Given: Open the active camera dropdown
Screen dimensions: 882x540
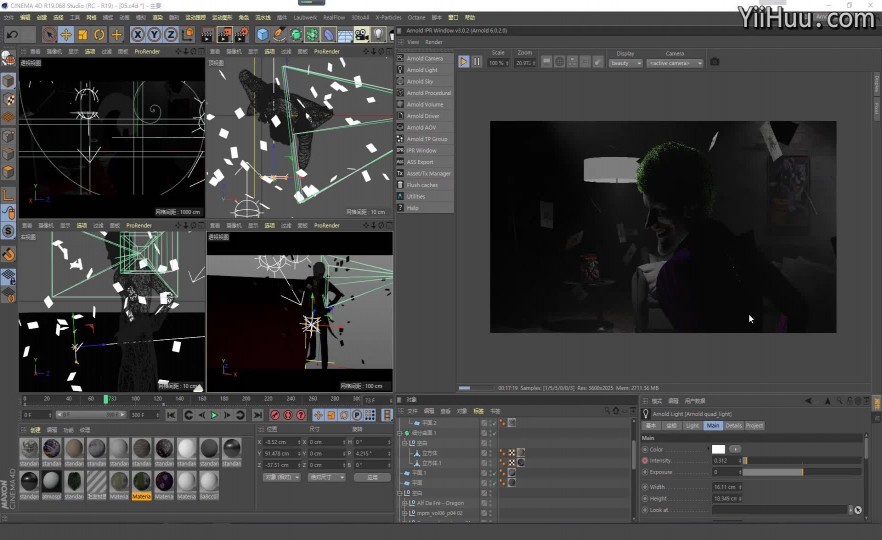Looking at the screenshot, I should pyautogui.click(x=674, y=63).
